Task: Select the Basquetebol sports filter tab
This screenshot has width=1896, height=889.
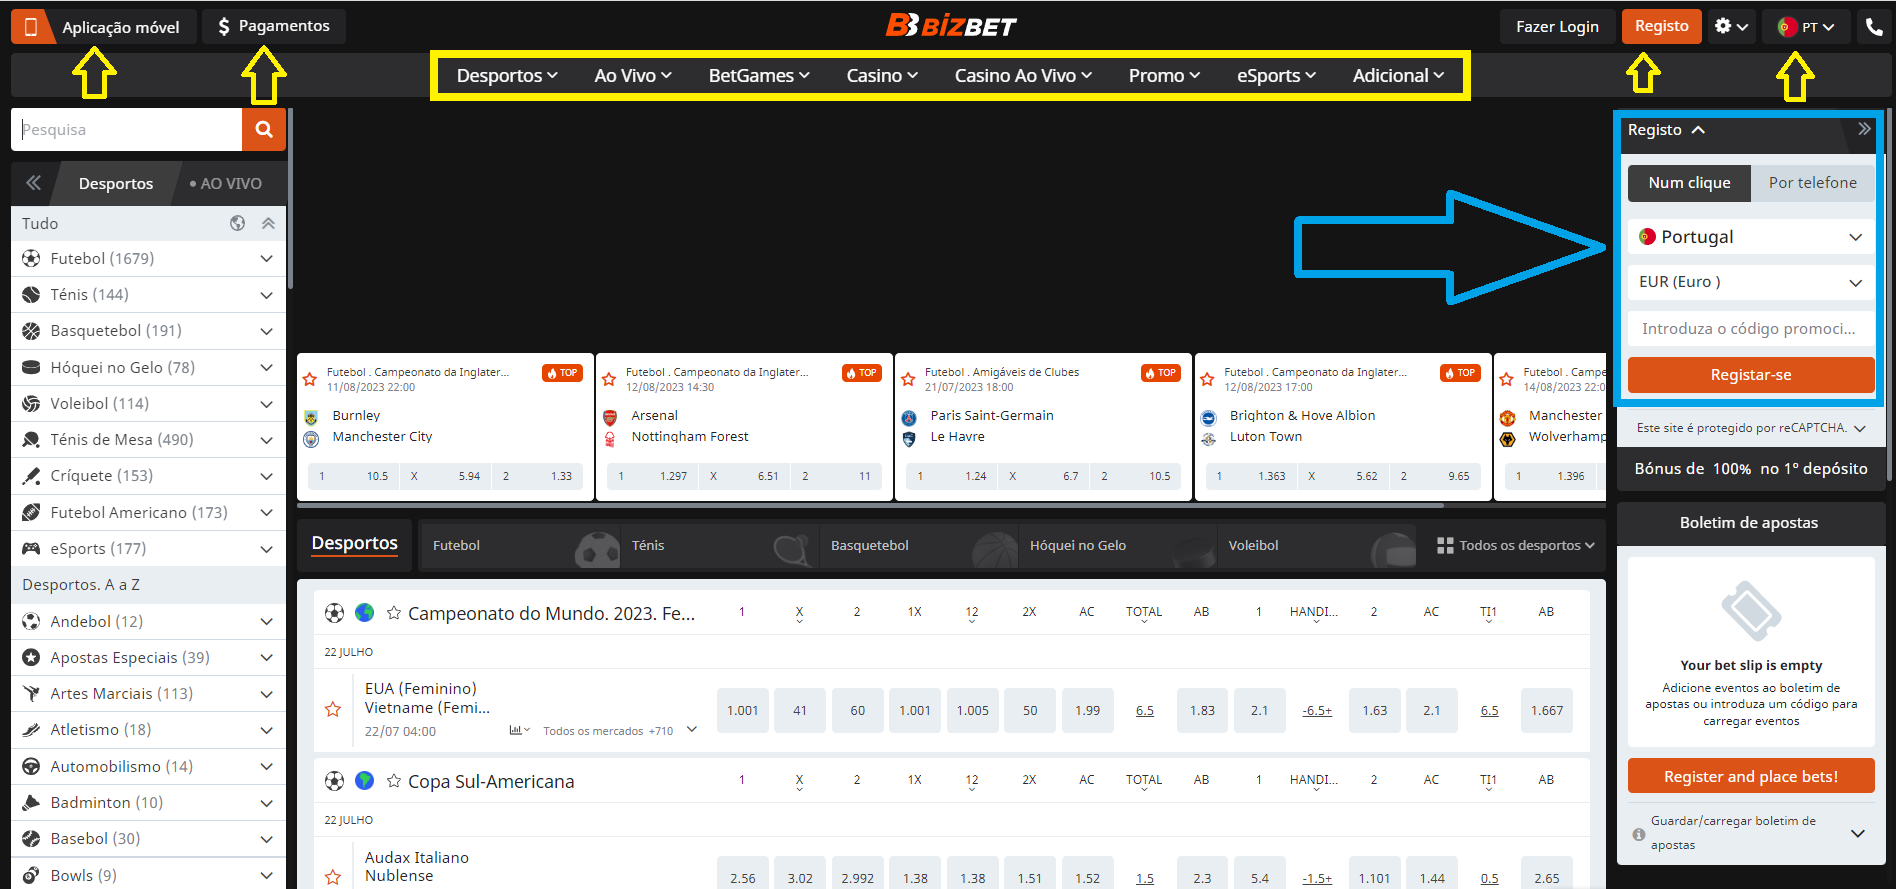Action: (917, 546)
